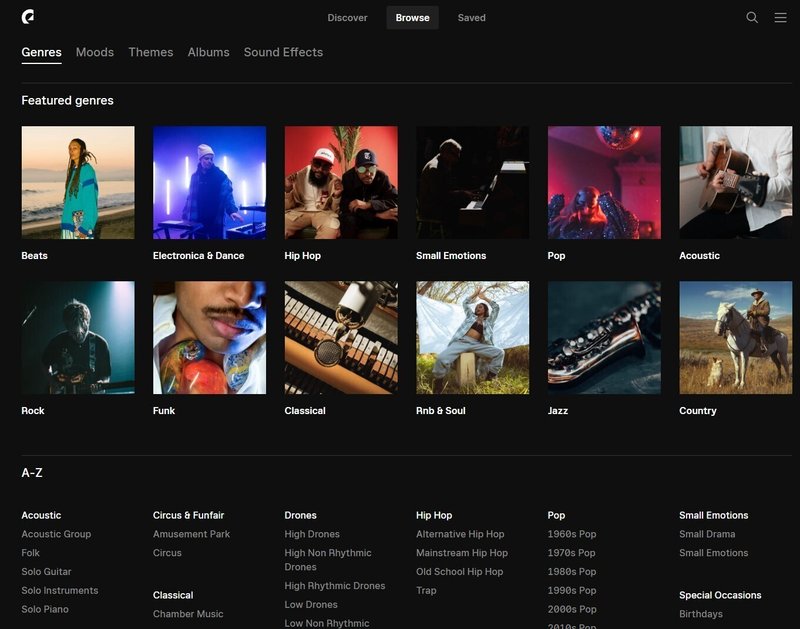Click the Rock caption under featured genres
The width and height of the screenshot is (800, 629).
tap(33, 411)
